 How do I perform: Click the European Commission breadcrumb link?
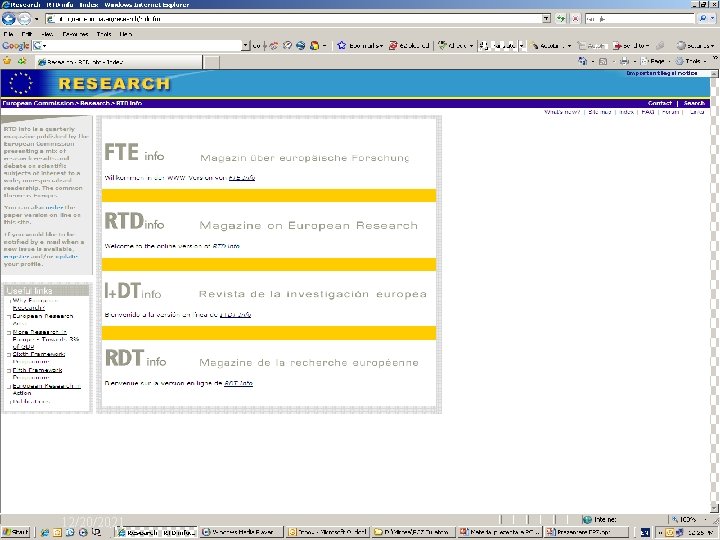[38, 103]
